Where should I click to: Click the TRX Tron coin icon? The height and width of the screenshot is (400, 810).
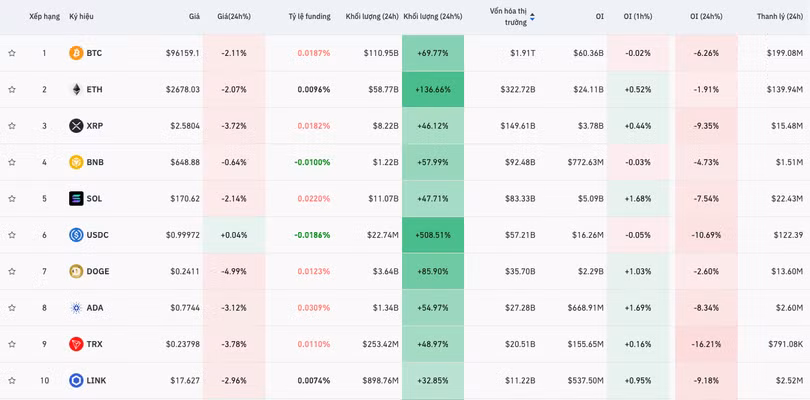coord(76,344)
